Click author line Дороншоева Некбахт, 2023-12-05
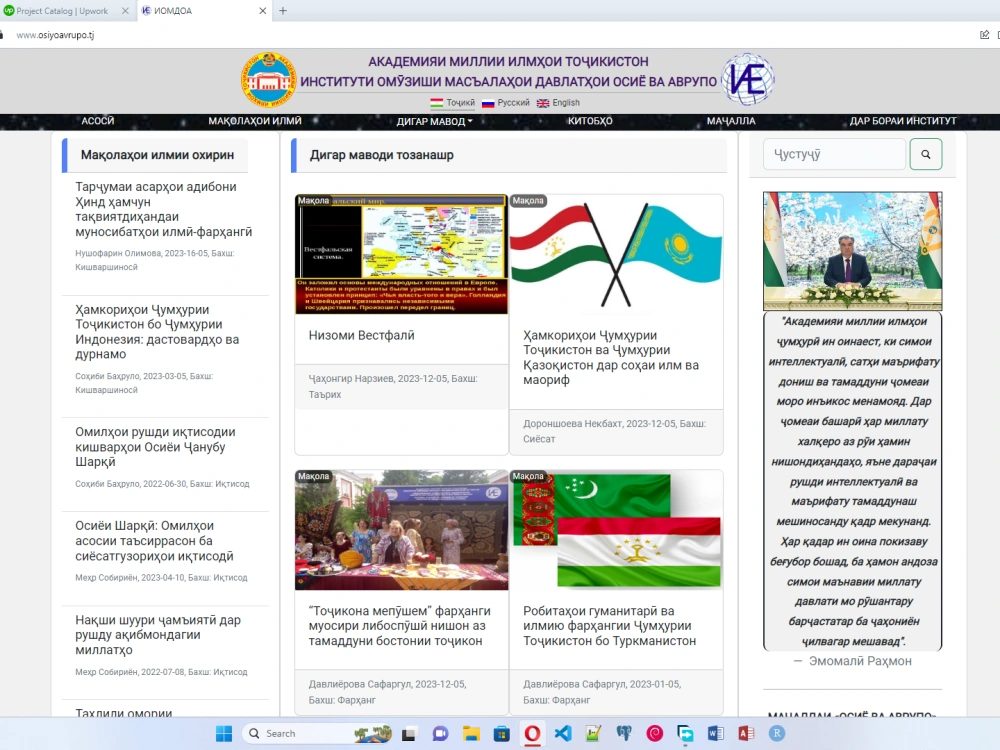Image resolution: width=1000 pixels, height=750 pixels. coord(614,431)
